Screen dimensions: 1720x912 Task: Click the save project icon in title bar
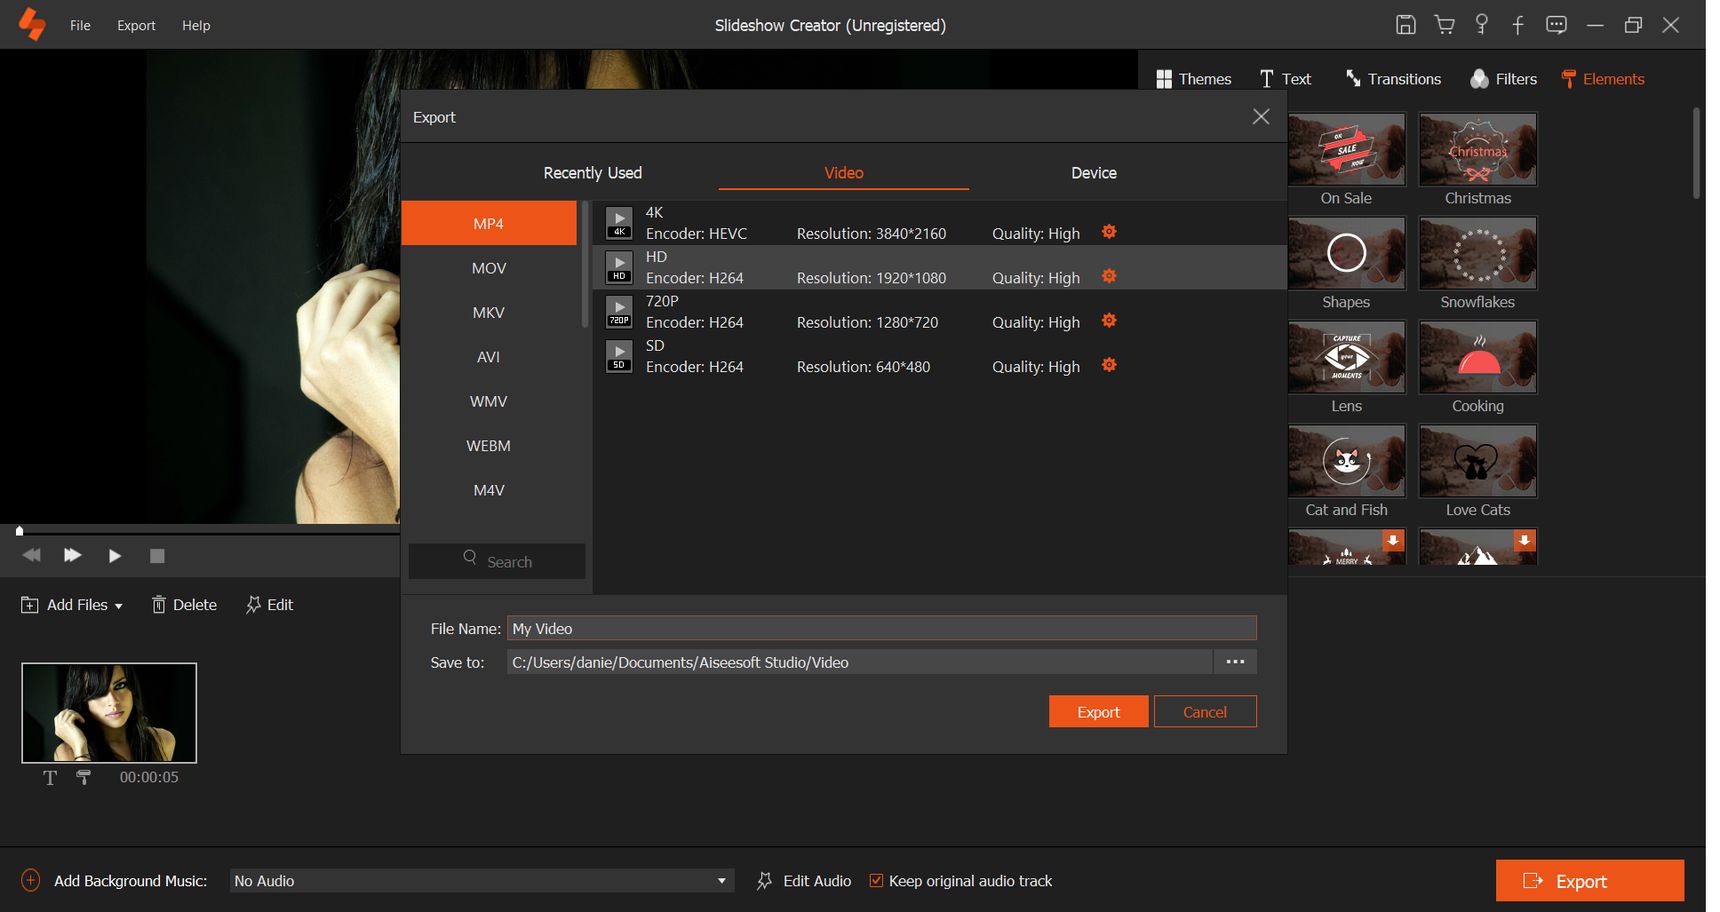[1405, 25]
